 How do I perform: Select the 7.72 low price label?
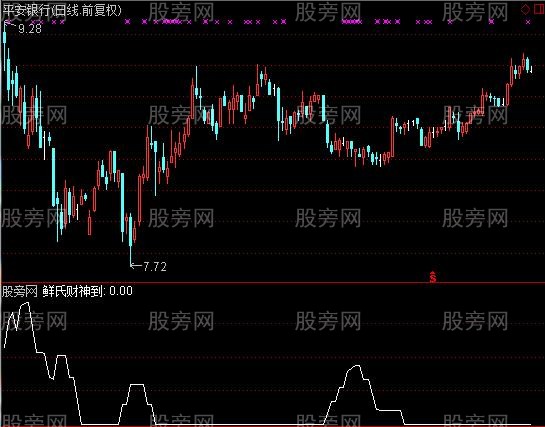[x=155, y=267]
